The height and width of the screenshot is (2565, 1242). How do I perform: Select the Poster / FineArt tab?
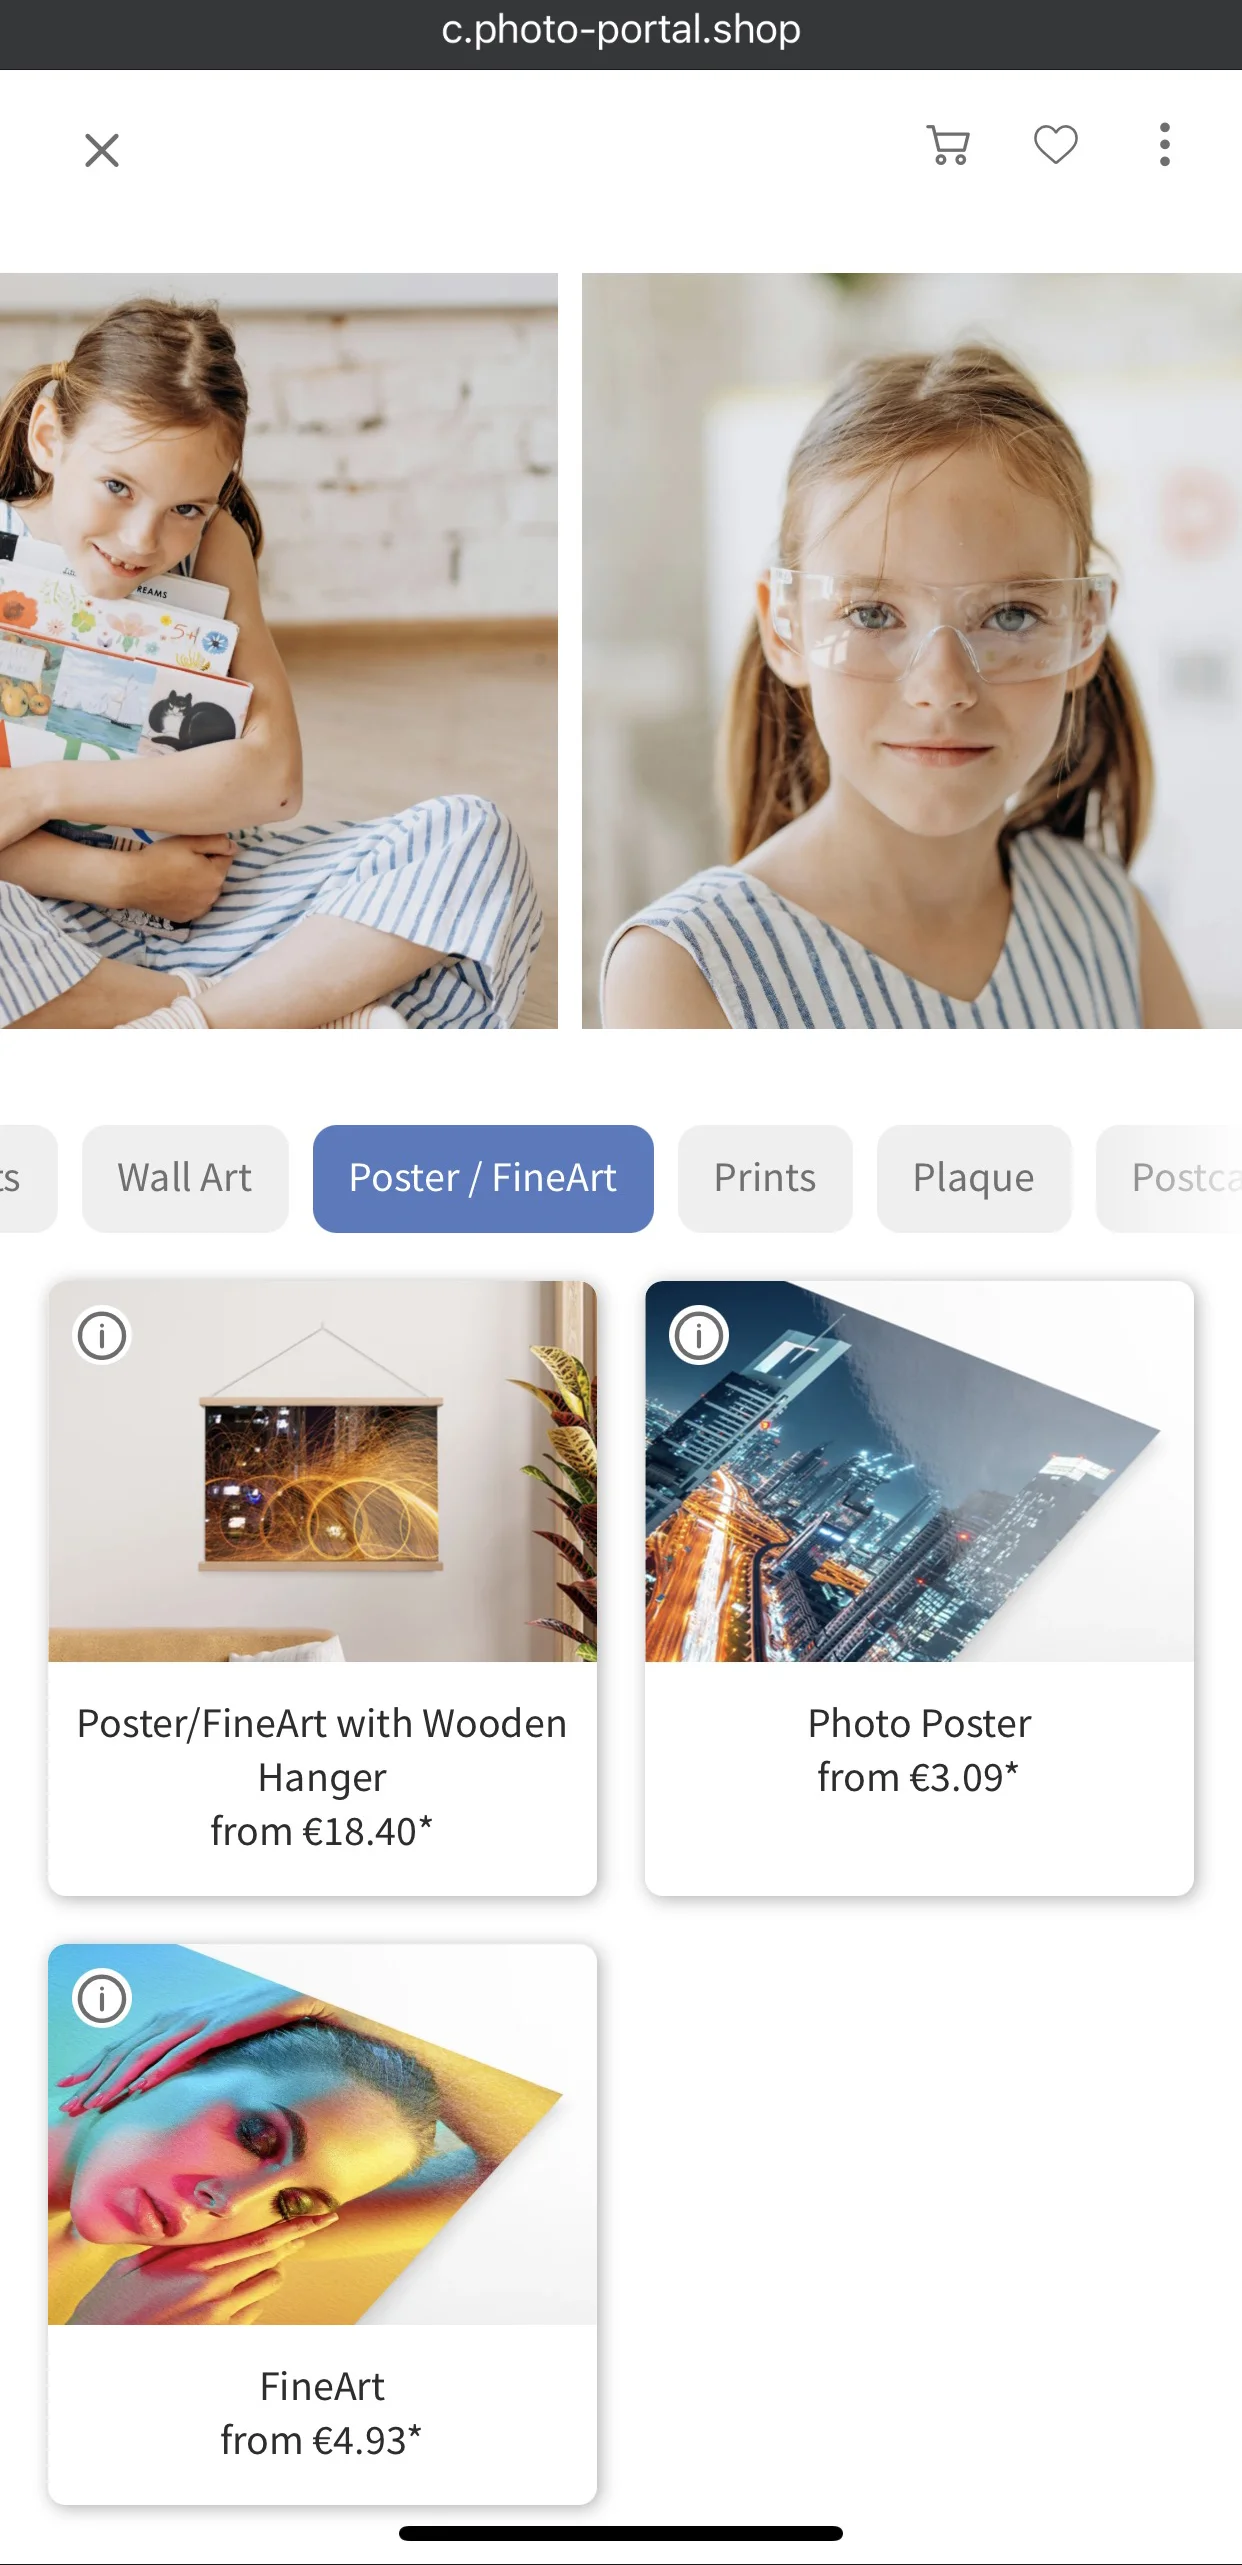tap(483, 1178)
